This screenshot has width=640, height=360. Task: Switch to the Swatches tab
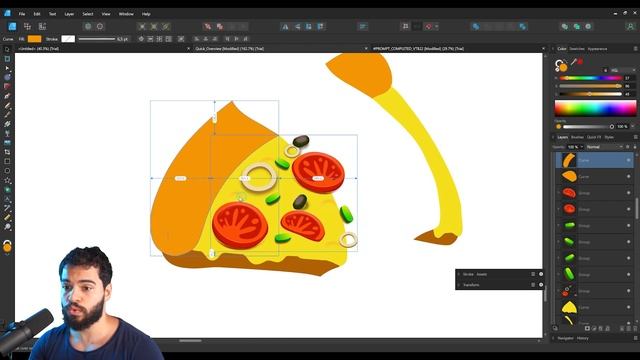point(577,49)
